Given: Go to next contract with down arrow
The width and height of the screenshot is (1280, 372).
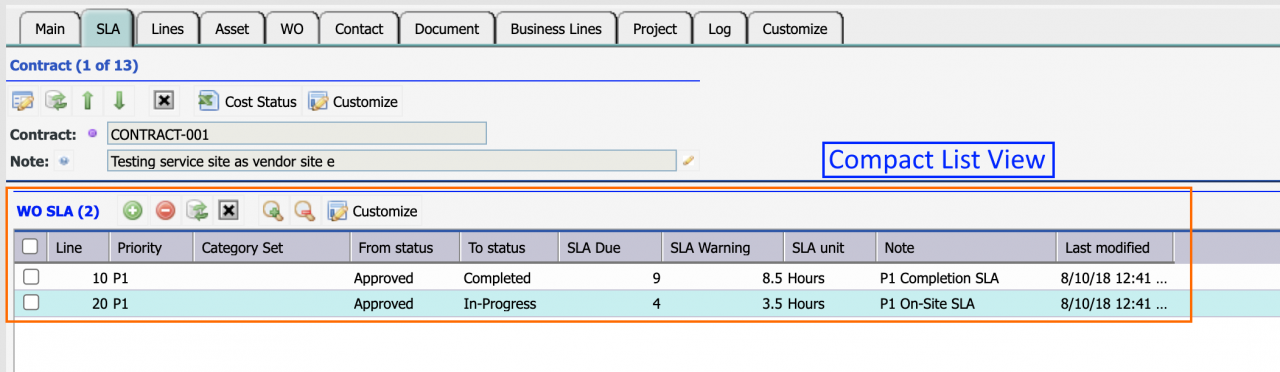Looking at the screenshot, I should tap(119, 101).
